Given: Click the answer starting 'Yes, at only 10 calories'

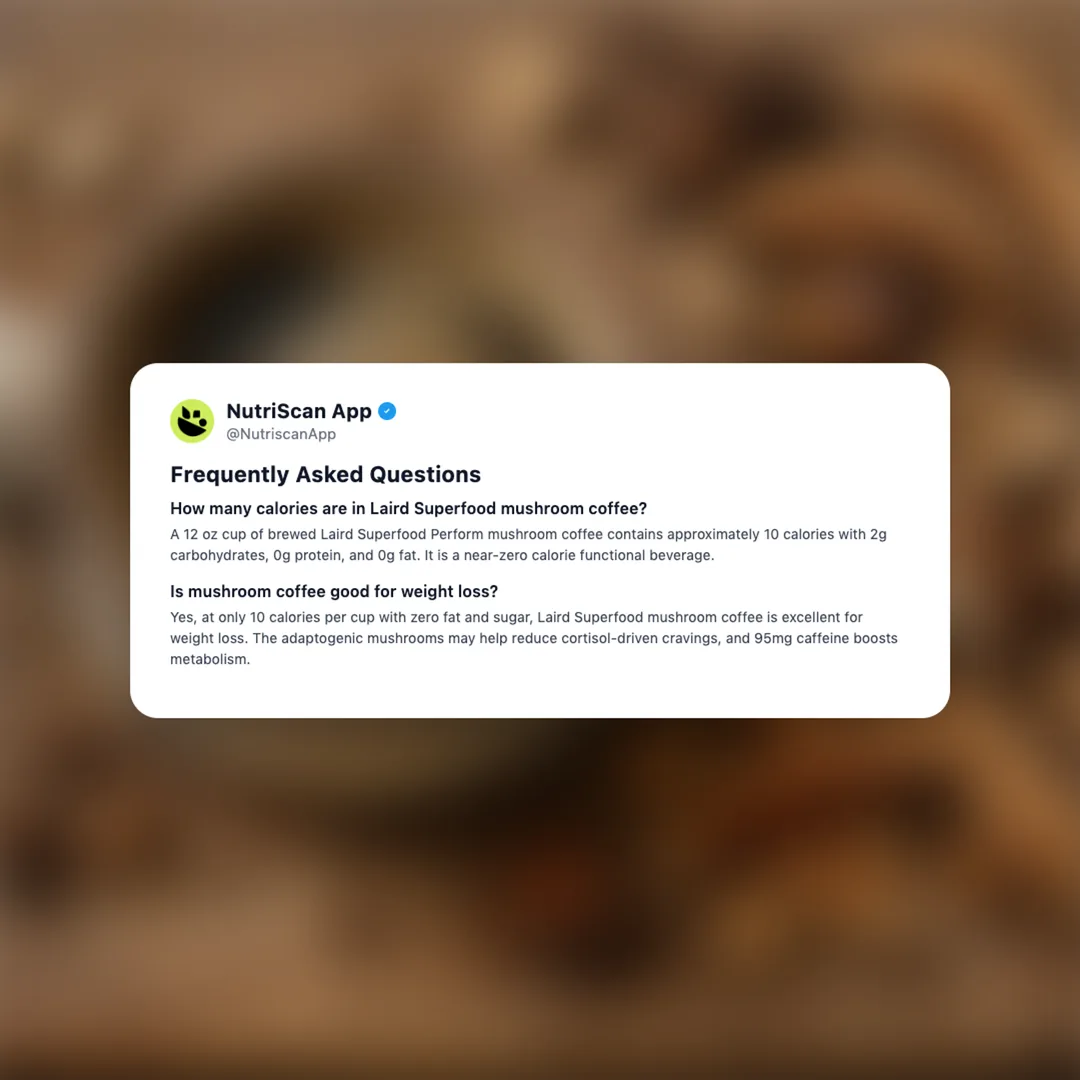Looking at the screenshot, I should click(534, 638).
